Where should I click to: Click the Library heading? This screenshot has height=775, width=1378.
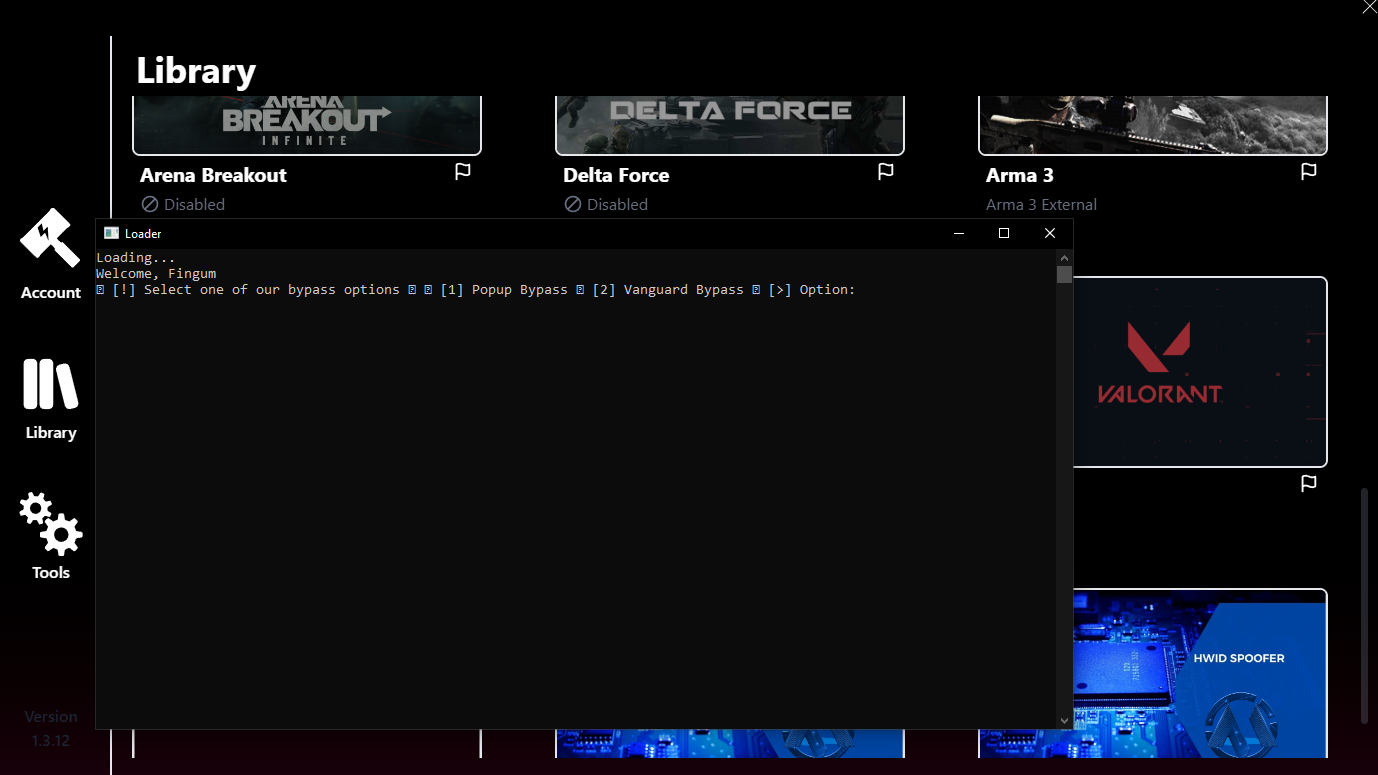tap(196, 71)
